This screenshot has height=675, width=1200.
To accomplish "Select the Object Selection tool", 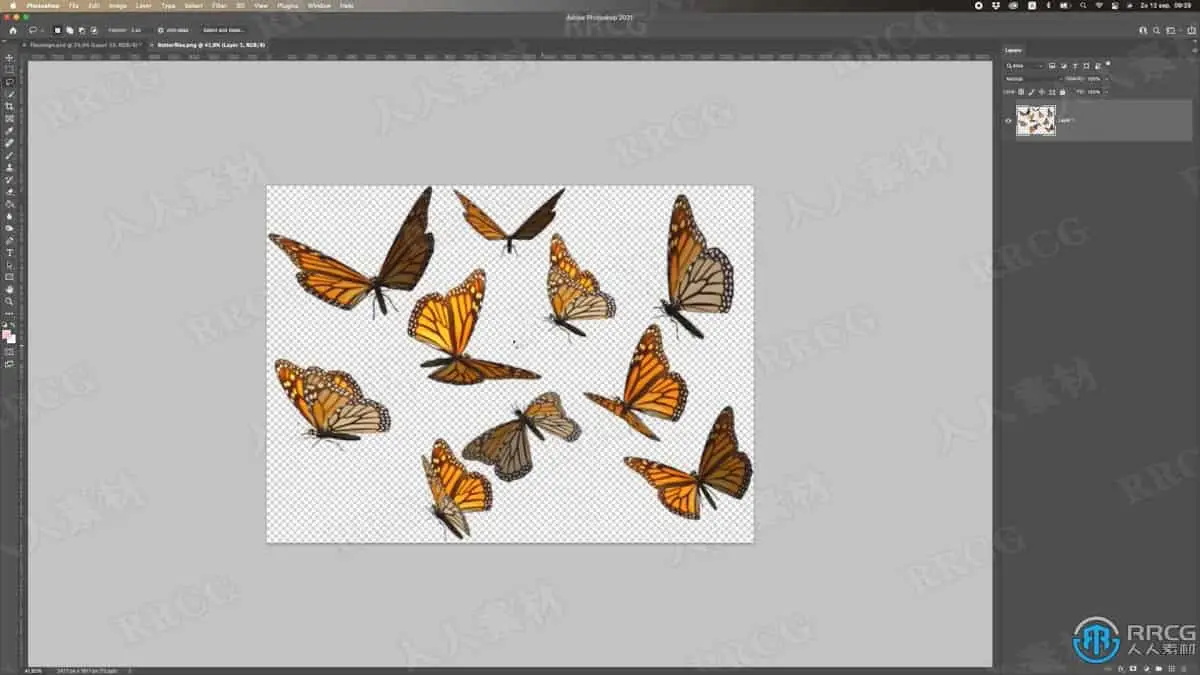I will 9,94.
